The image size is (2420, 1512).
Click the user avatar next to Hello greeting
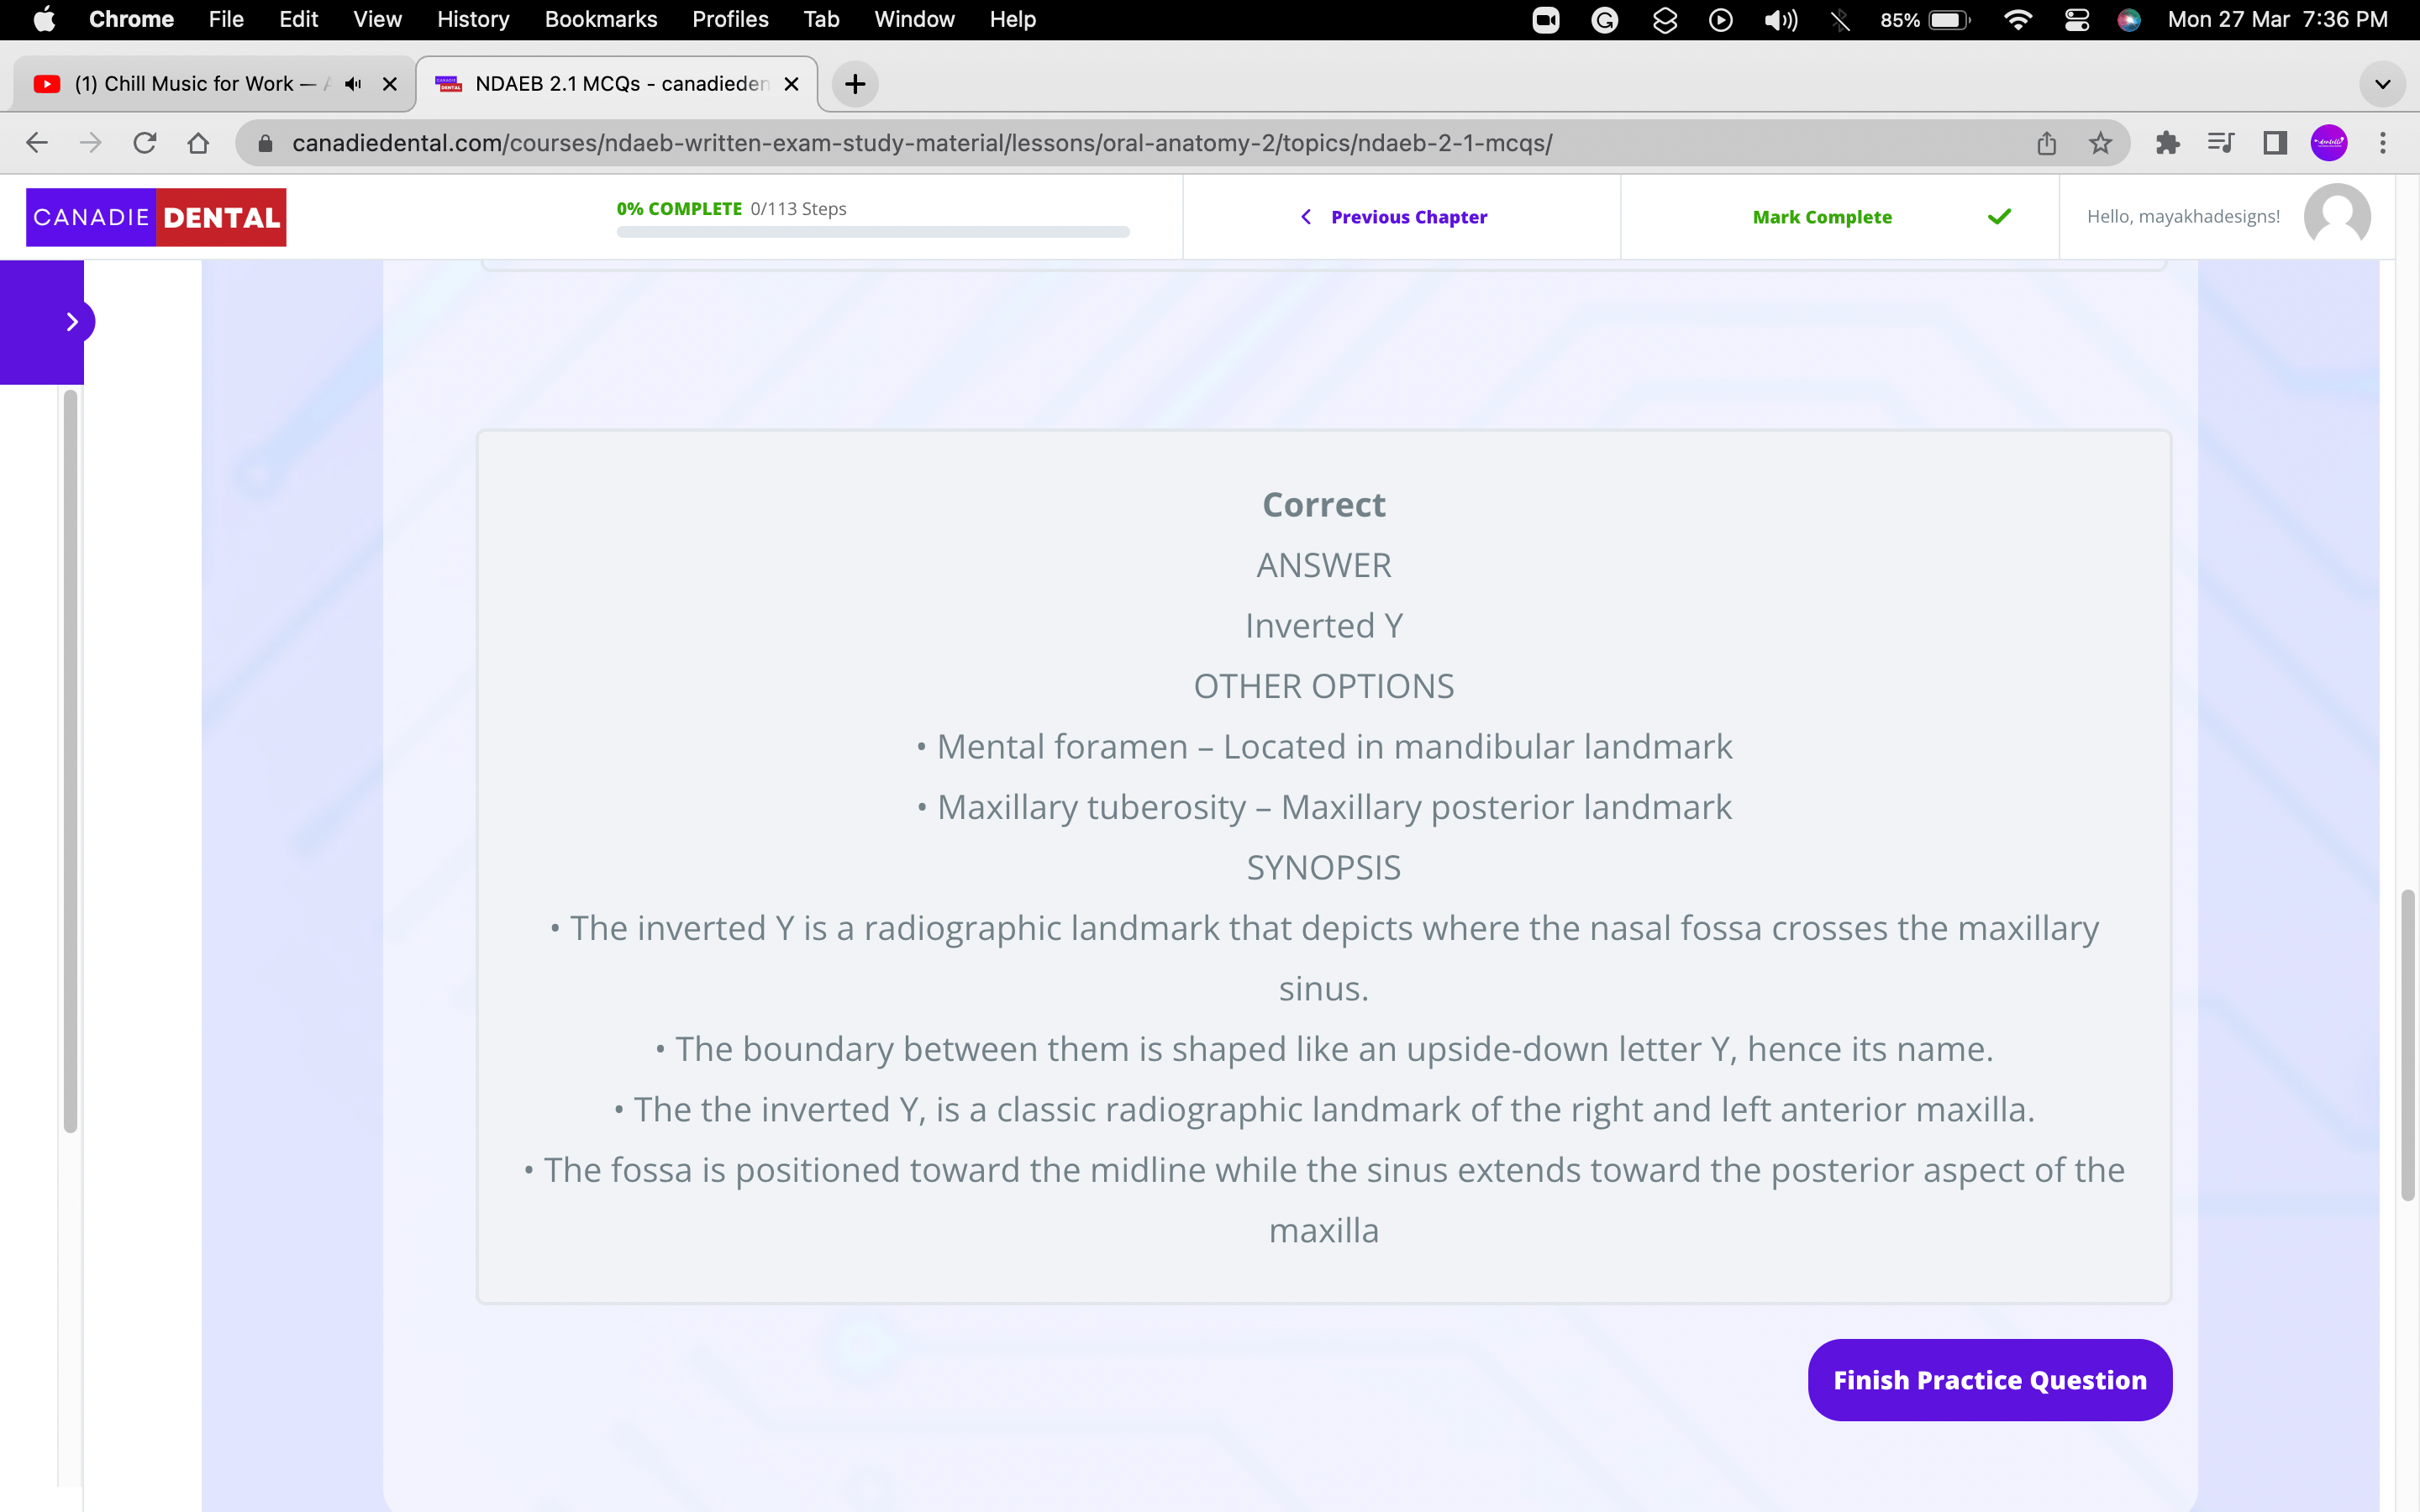pos(2336,216)
